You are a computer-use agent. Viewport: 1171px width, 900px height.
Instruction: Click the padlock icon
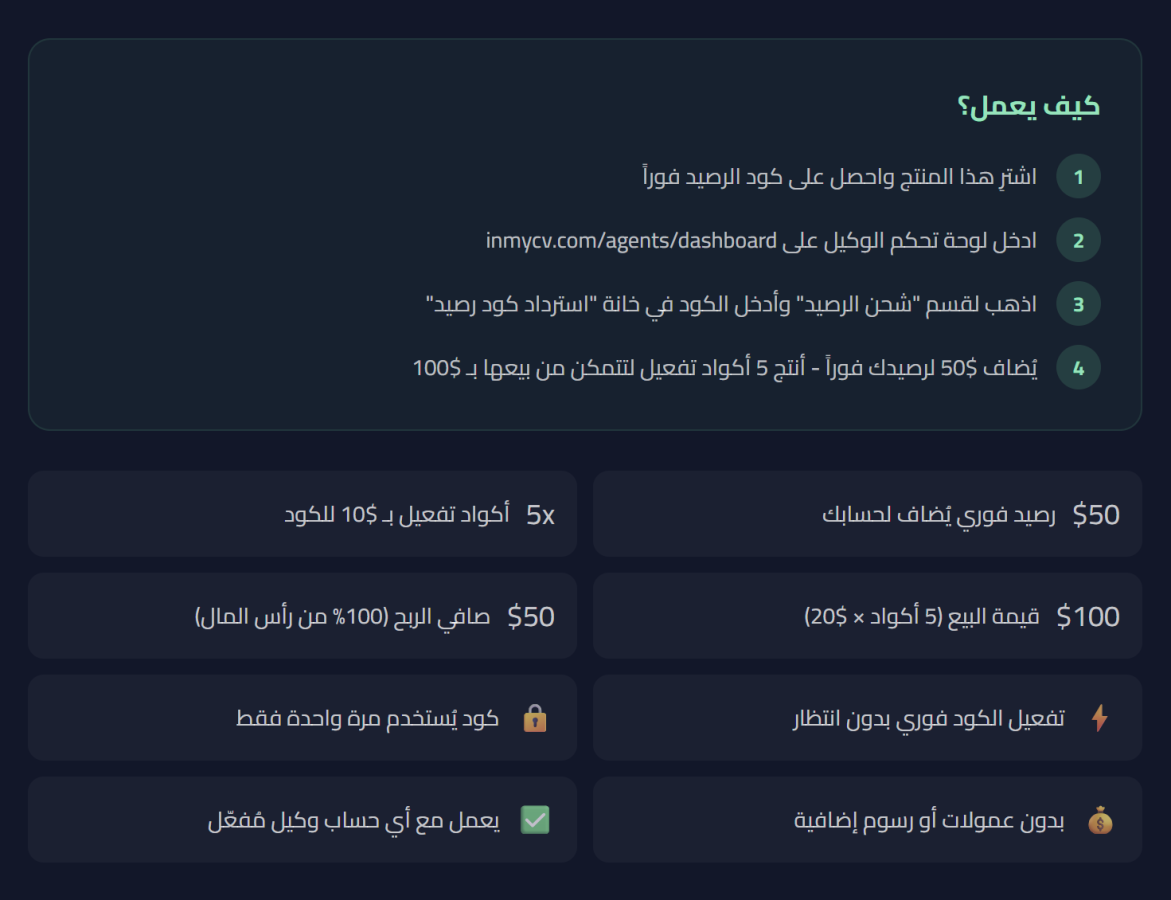535,718
